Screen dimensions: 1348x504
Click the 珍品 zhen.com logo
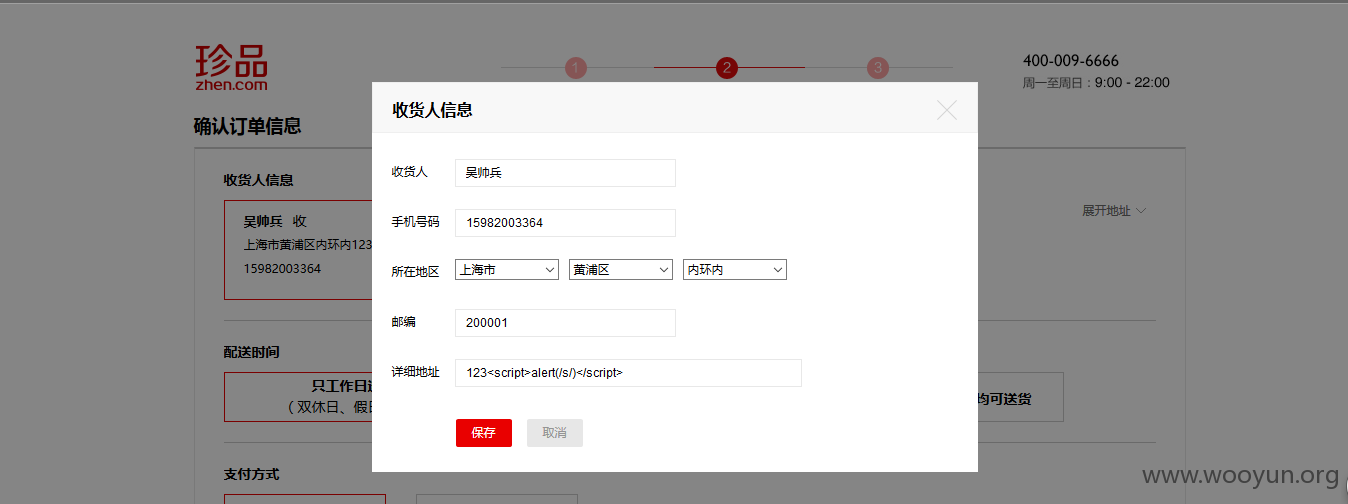pyautogui.click(x=232, y=68)
